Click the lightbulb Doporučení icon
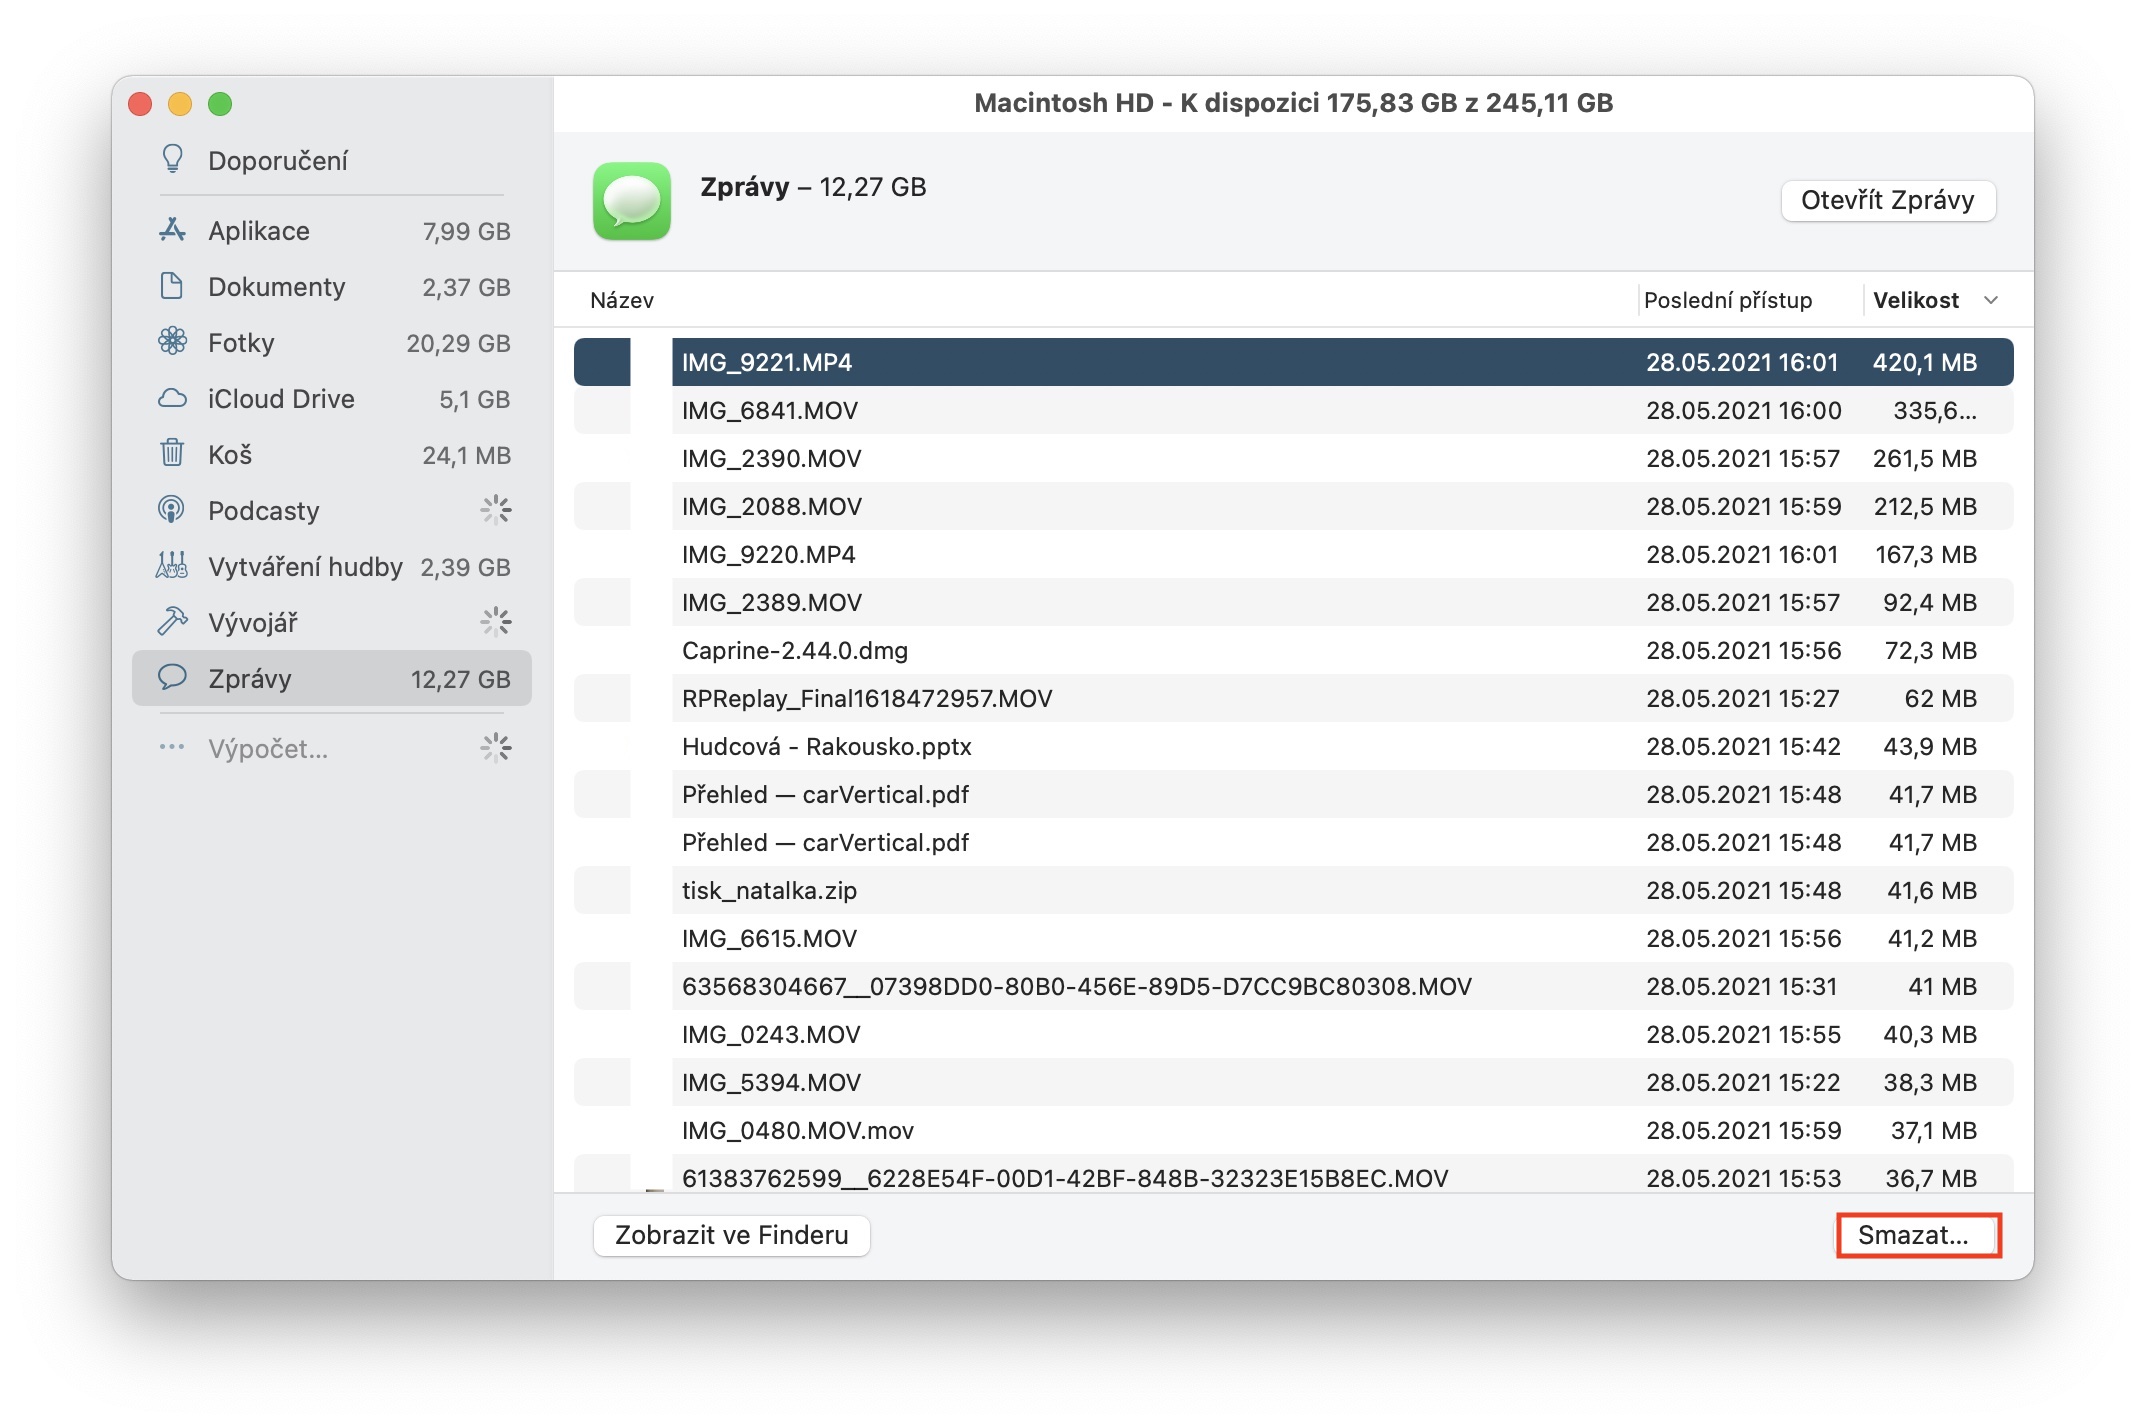This screenshot has width=2146, height=1428. pos(172,160)
